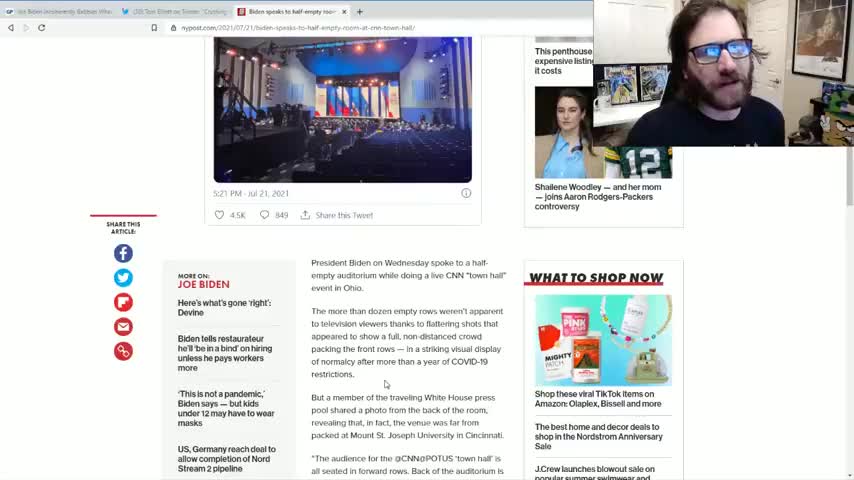
Task: Click the browser forward arrow
Action: [26, 28]
